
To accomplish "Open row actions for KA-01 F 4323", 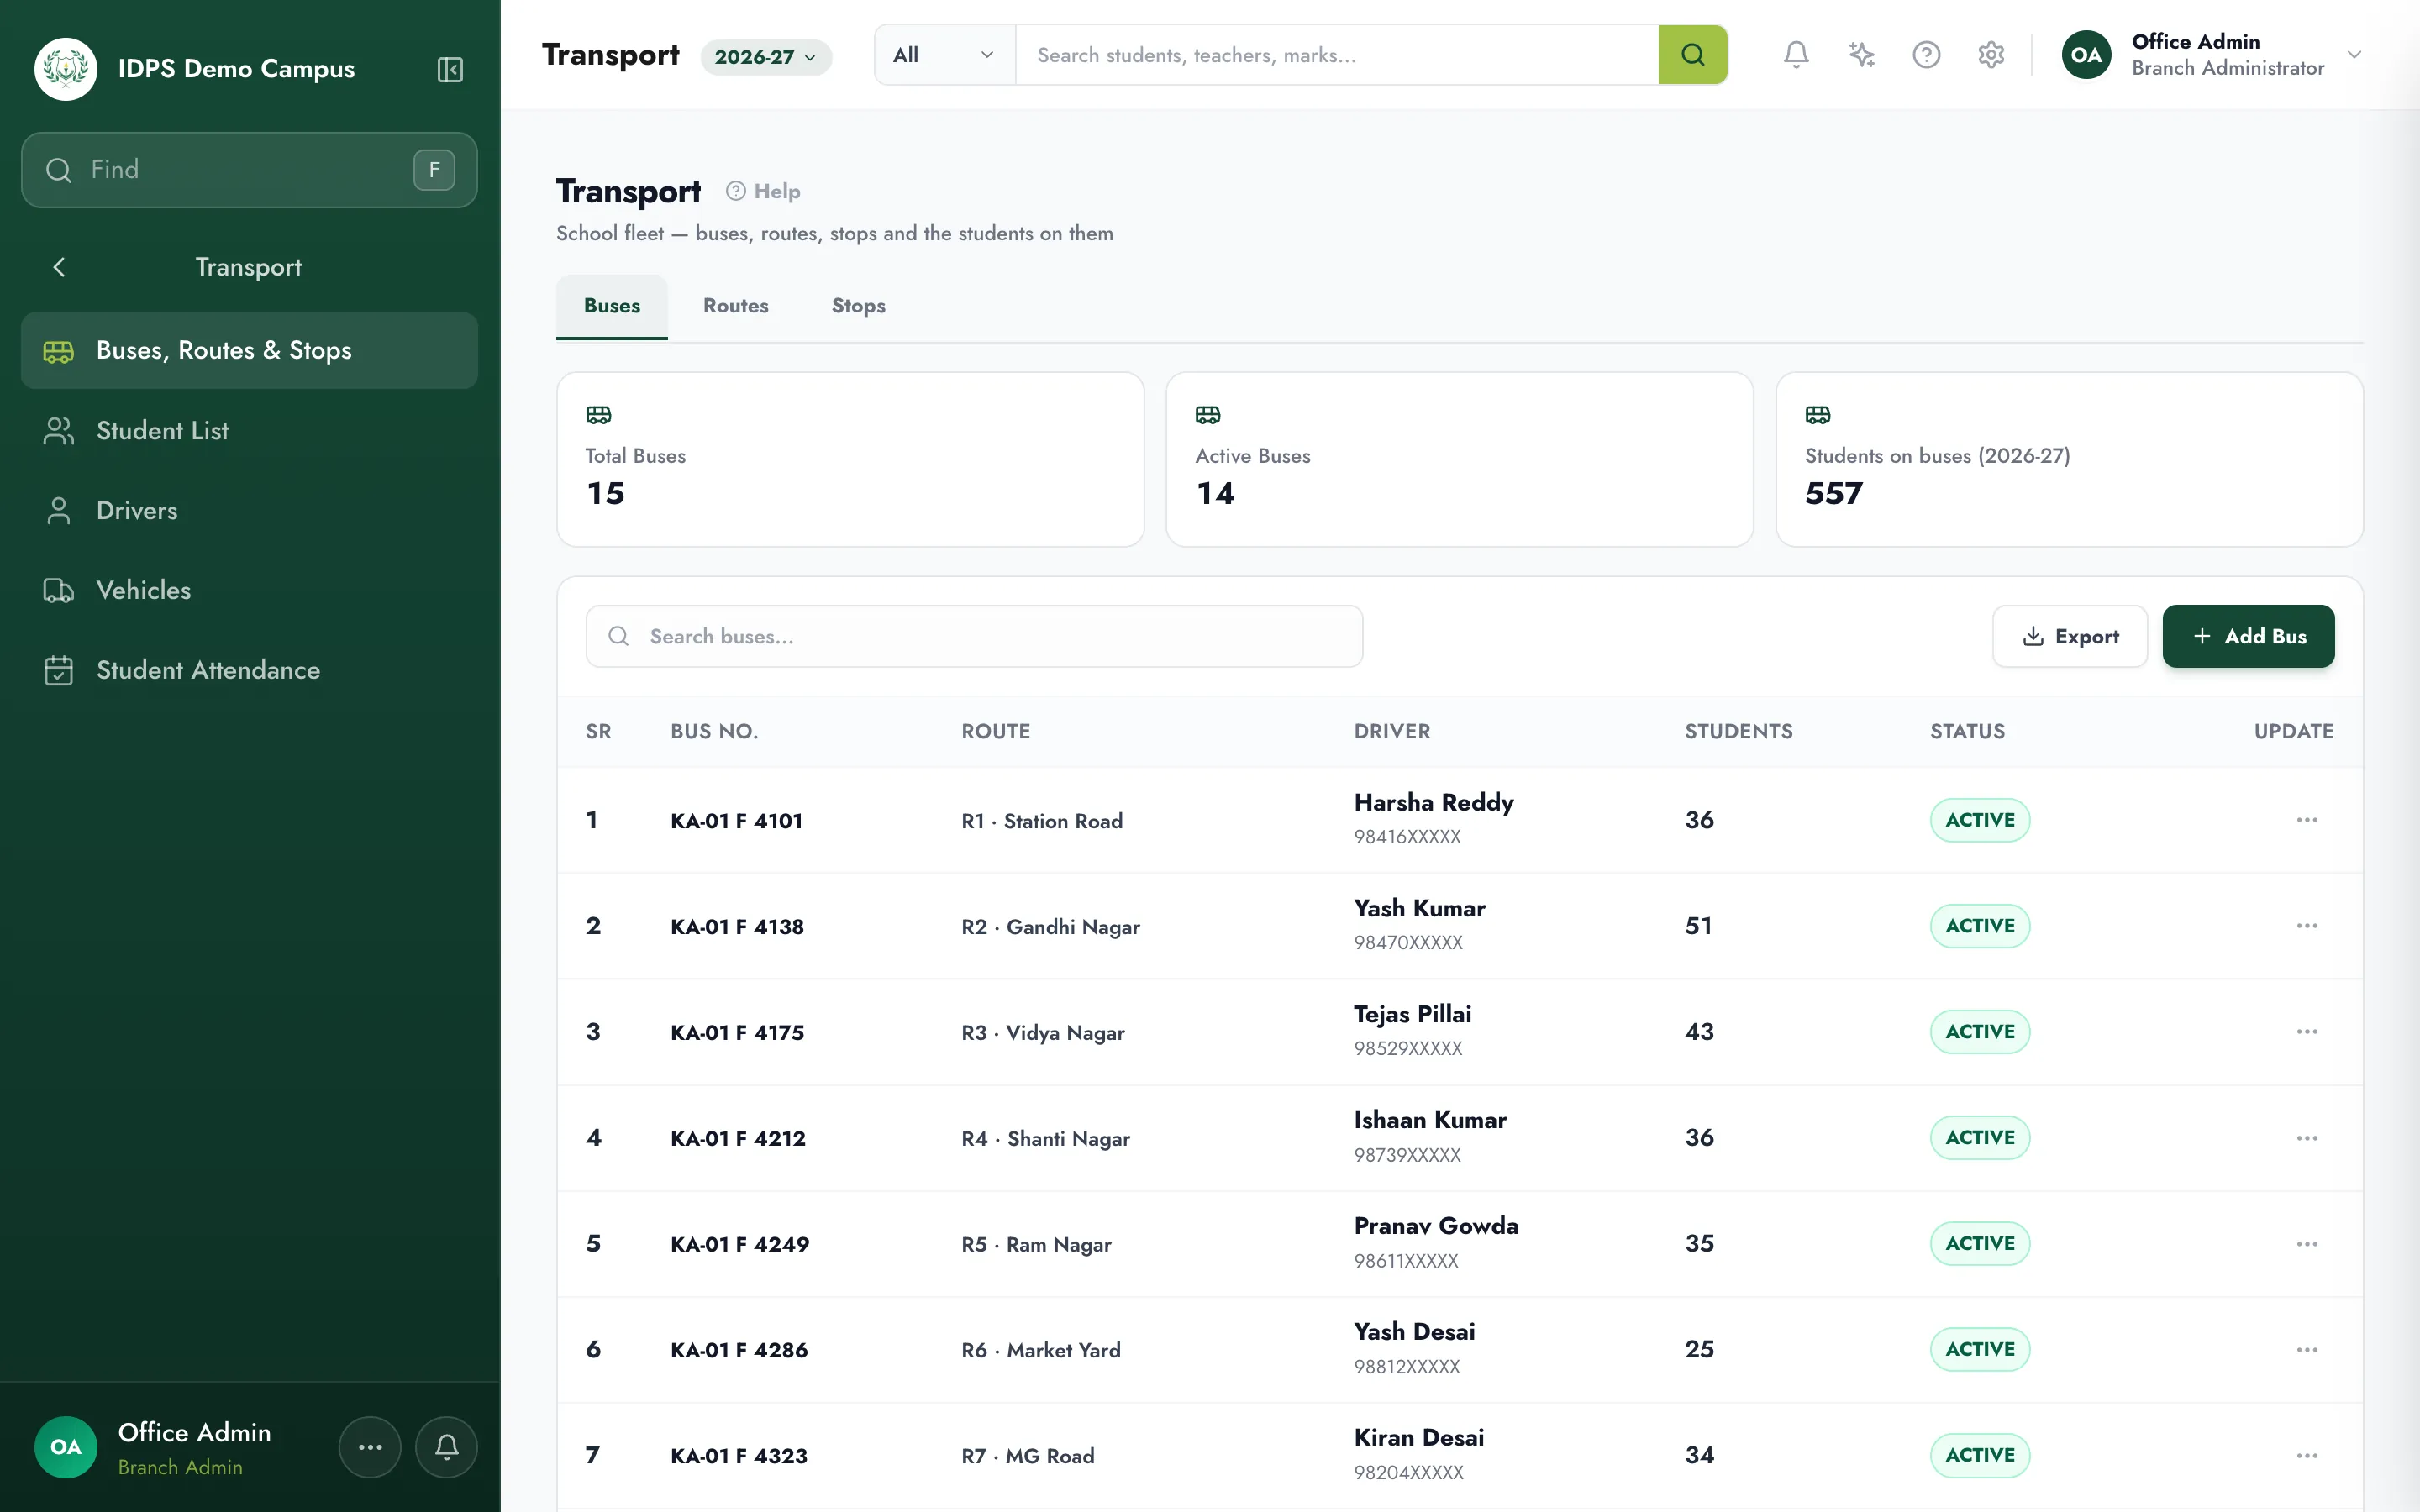I will click(2307, 1456).
